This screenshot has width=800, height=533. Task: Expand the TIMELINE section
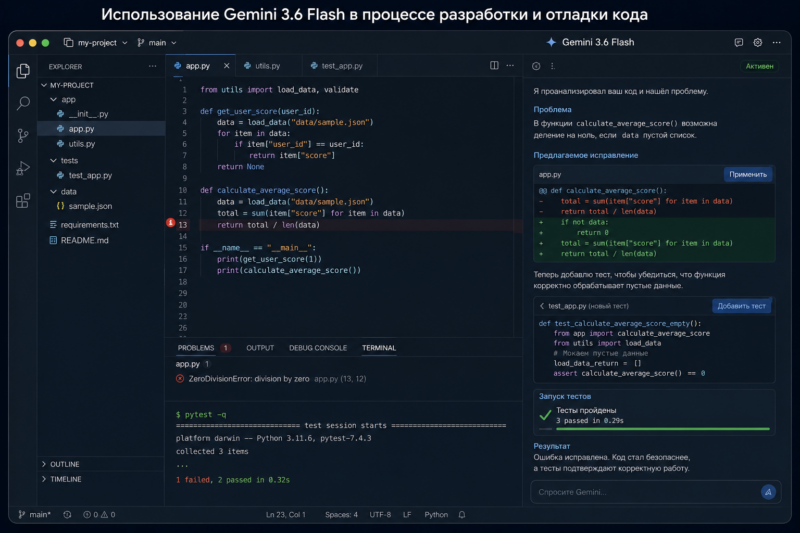(x=61, y=479)
